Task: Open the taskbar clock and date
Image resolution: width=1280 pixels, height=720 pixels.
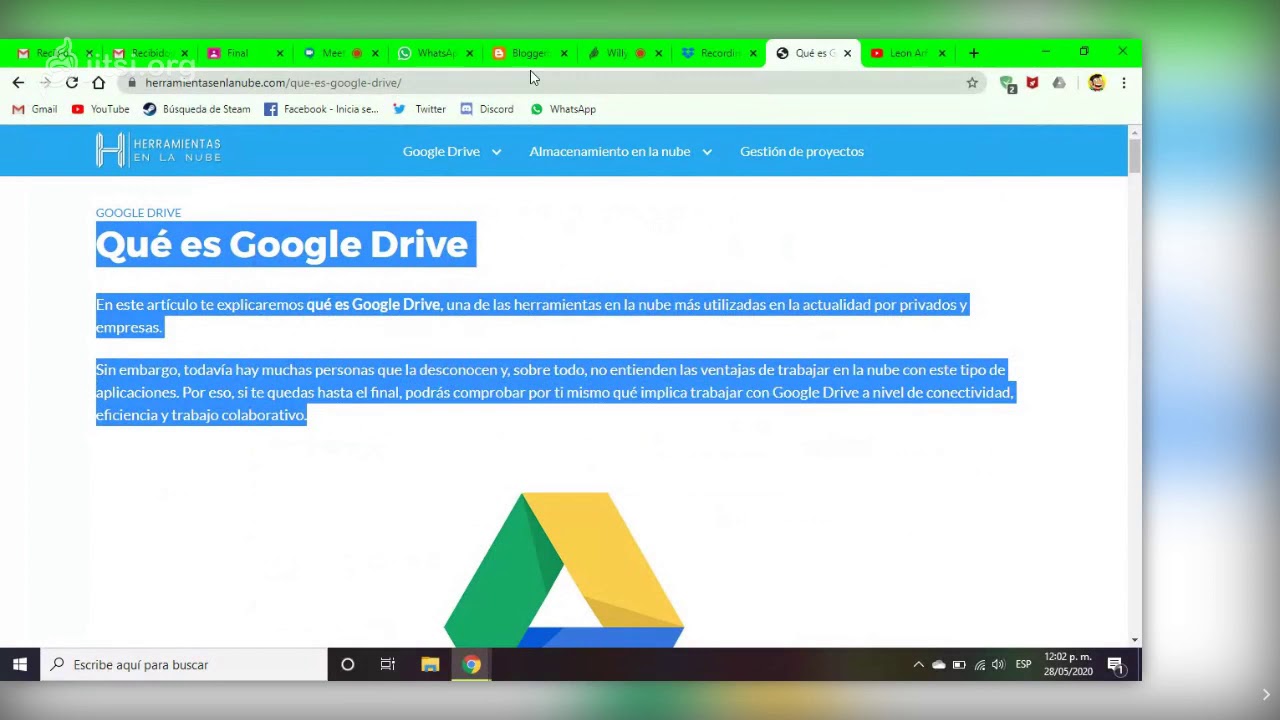Action: click(1068, 665)
